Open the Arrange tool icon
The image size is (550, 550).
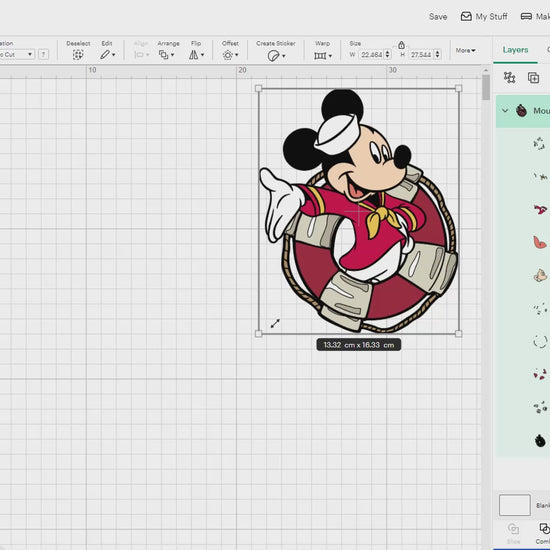coord(163,55)
